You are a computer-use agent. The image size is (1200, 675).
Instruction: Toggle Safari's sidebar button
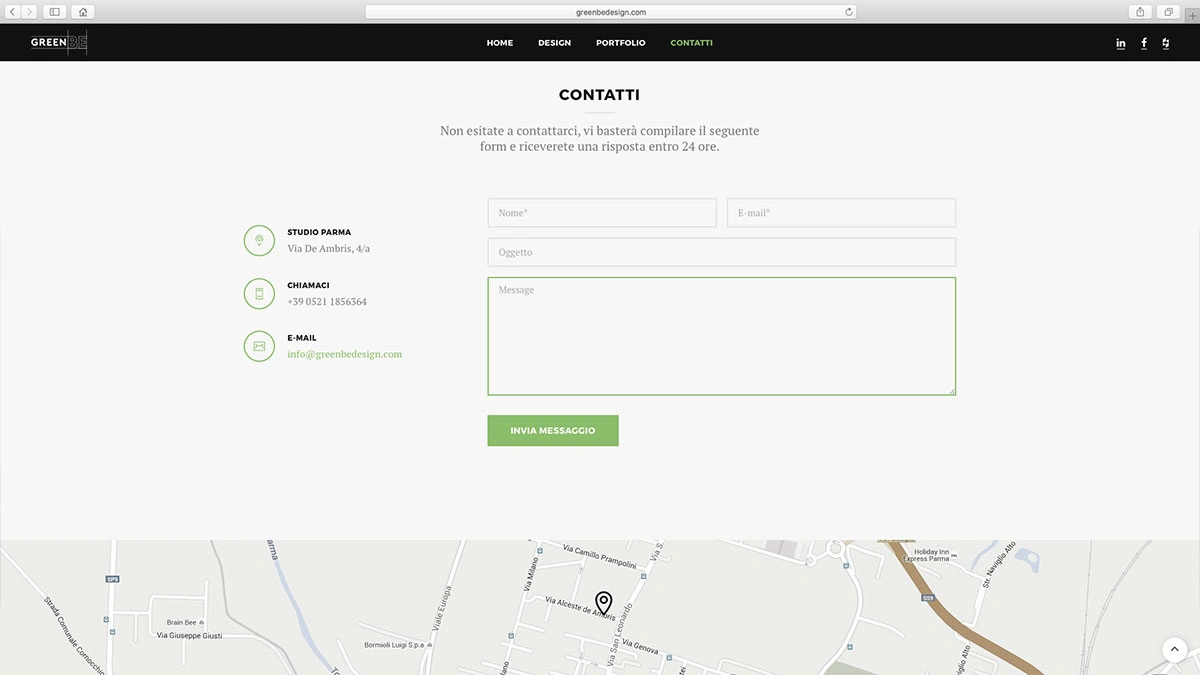click(54, 12)
